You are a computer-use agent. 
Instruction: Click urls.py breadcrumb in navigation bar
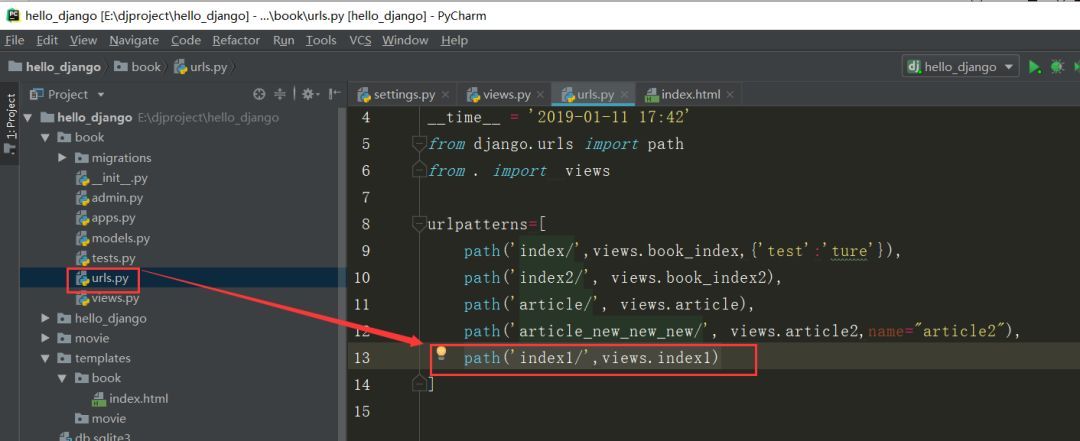tap(200, 67)
